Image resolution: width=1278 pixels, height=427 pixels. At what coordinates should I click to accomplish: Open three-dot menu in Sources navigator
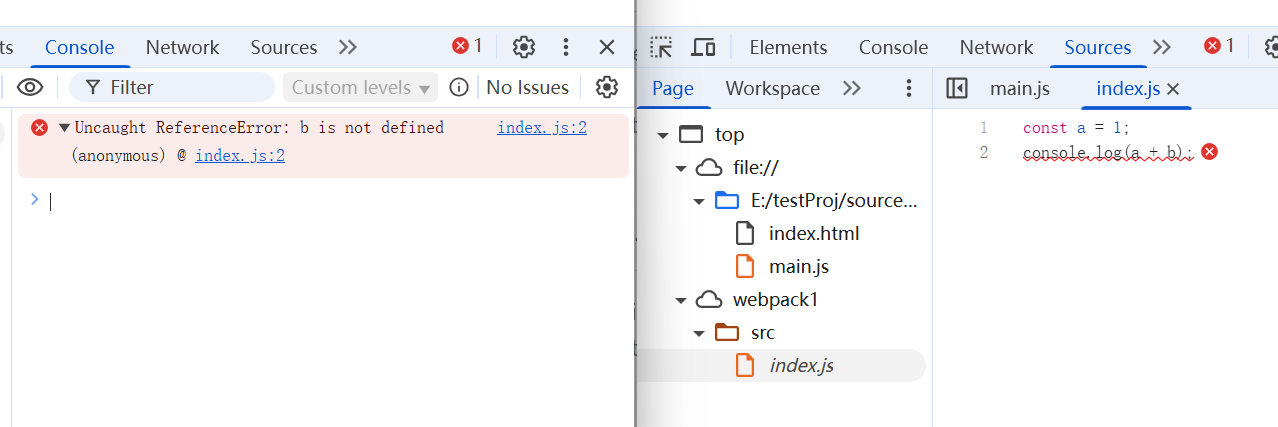coord(909,89)
